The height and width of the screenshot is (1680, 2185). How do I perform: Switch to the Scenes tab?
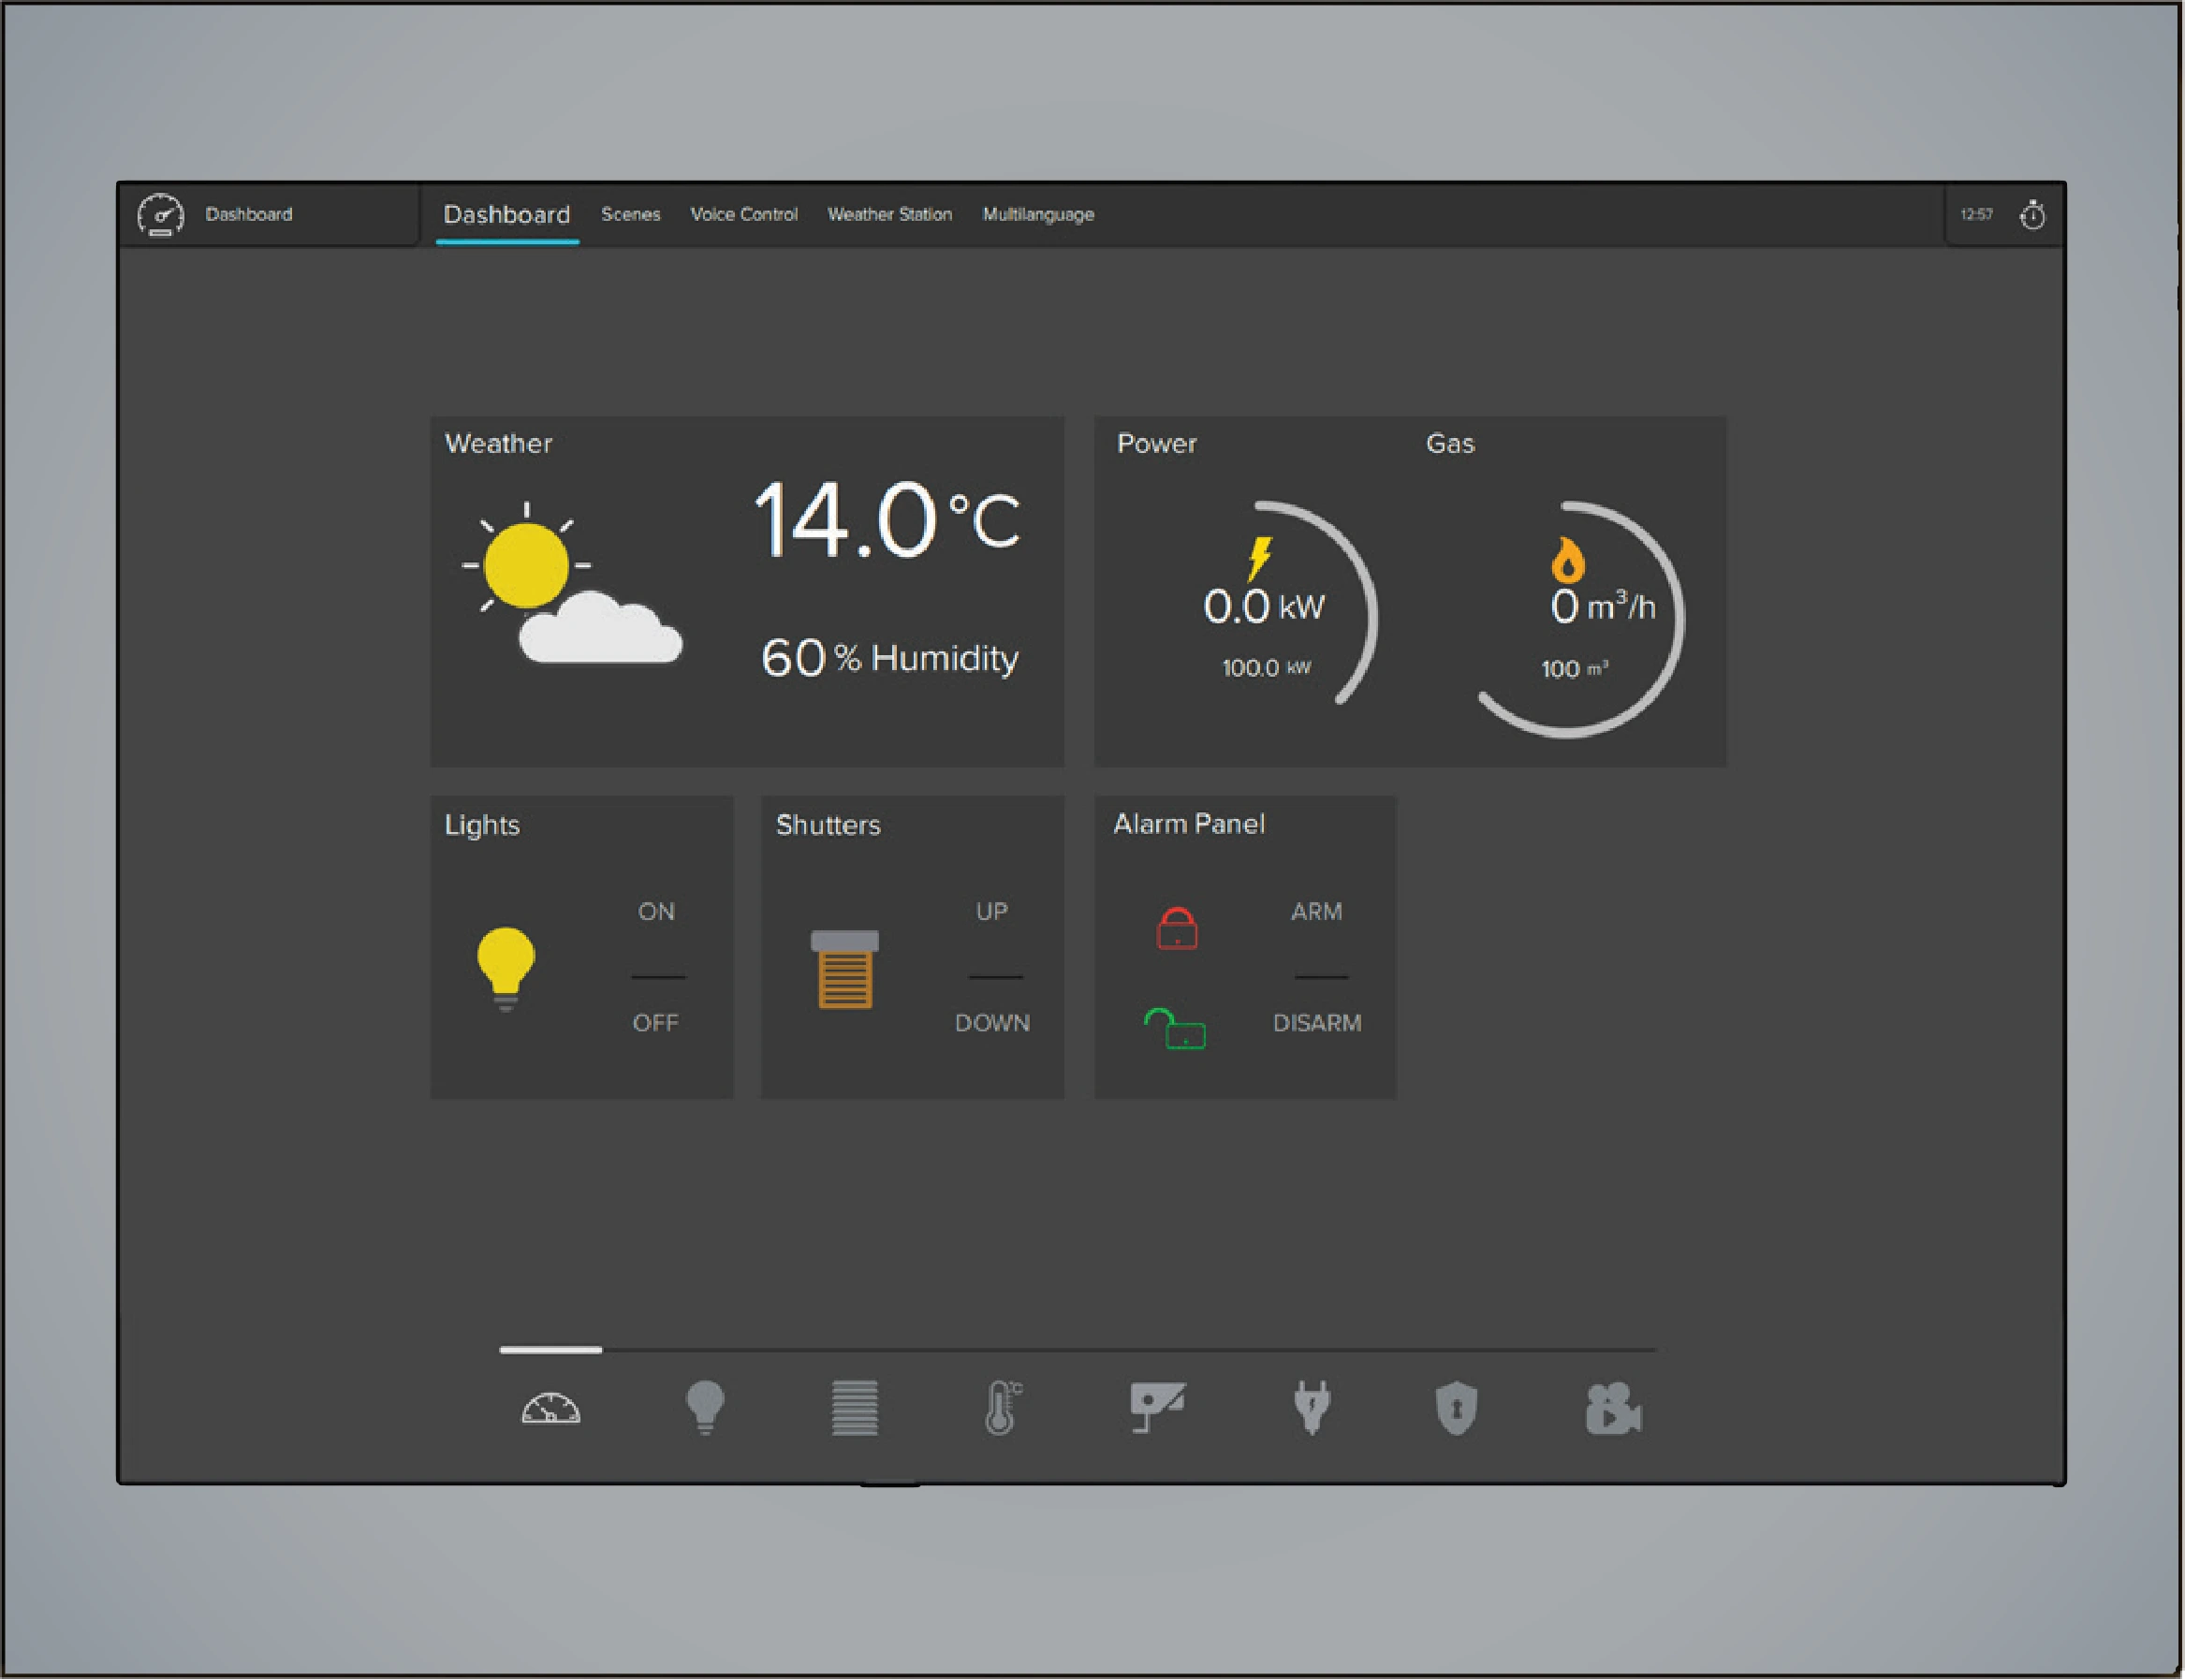coord(630,214)
